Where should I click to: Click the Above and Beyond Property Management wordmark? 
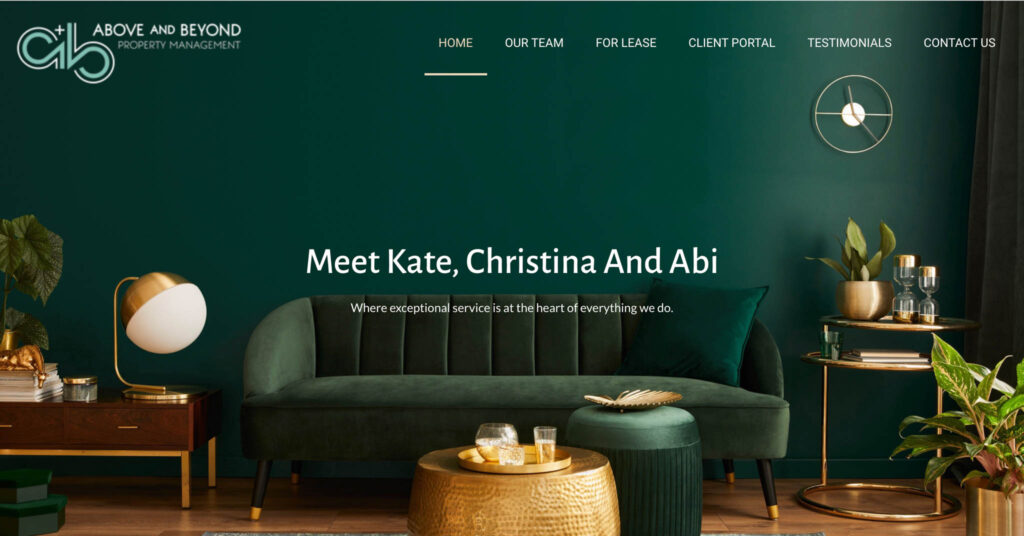pyautogui.click(x=167, y=37)
